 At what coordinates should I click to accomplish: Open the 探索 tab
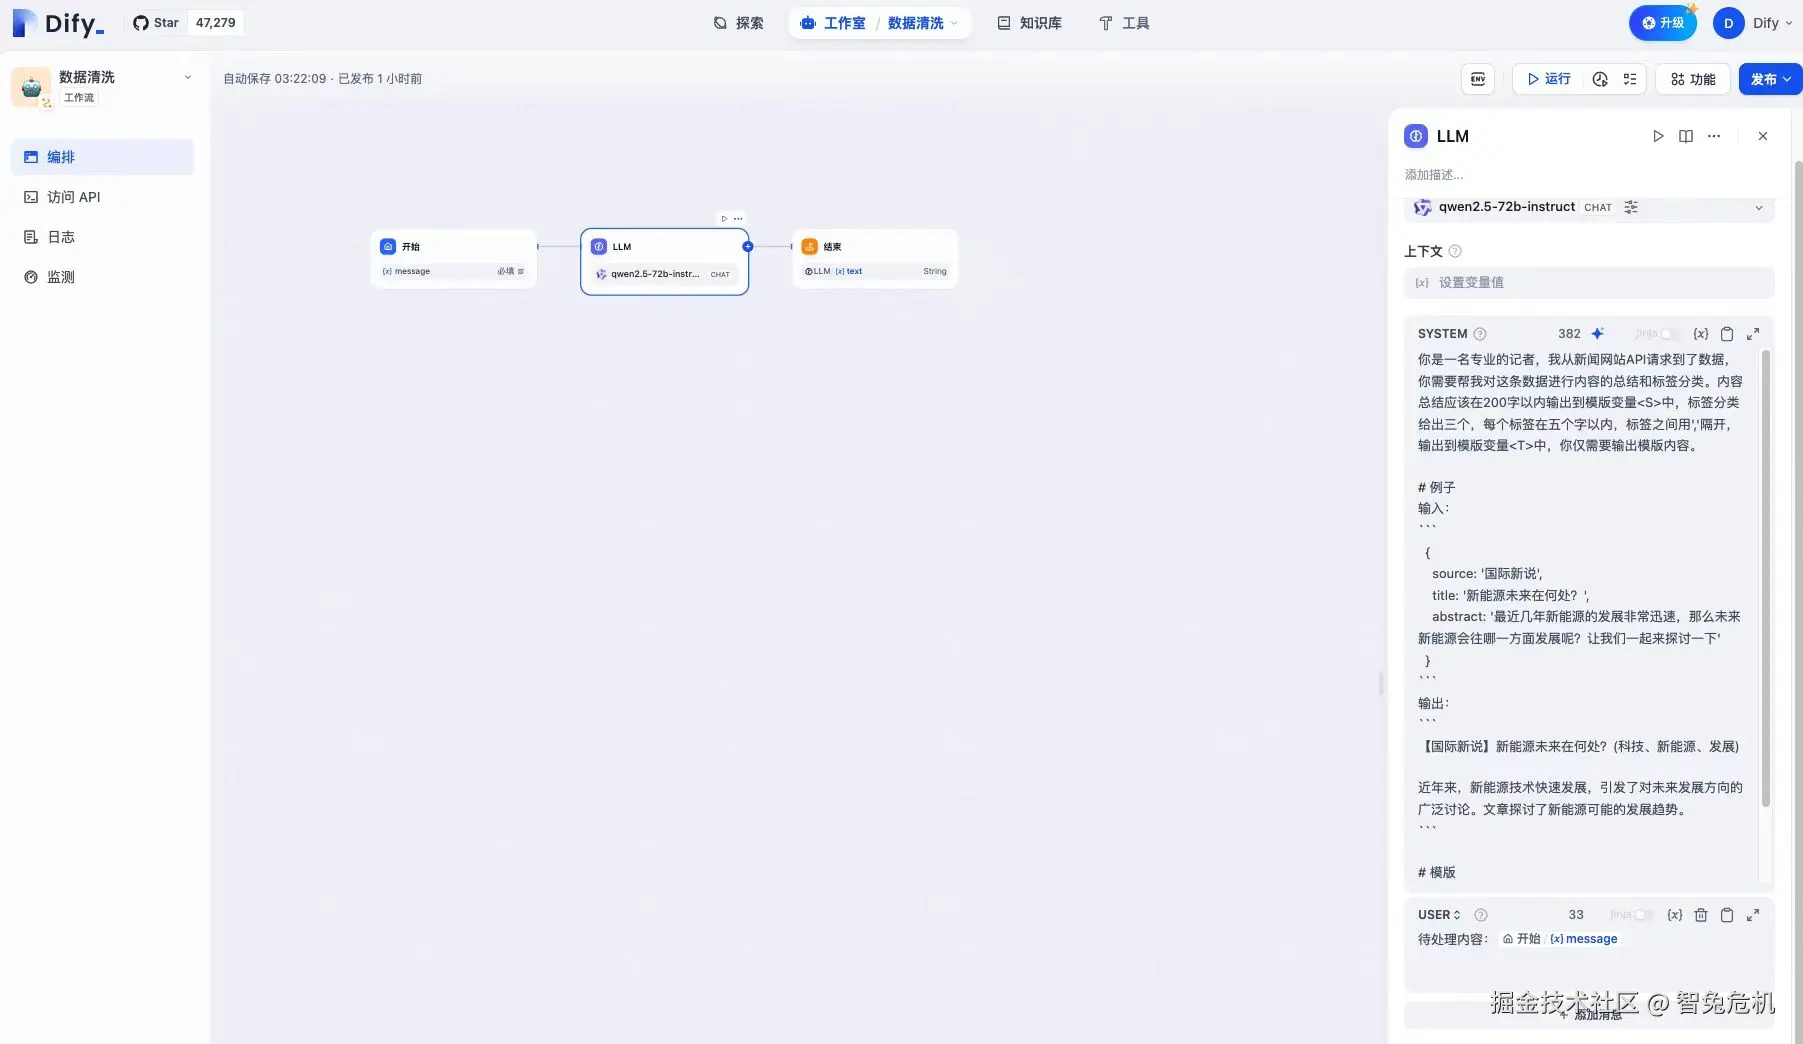tap(738, 23)
